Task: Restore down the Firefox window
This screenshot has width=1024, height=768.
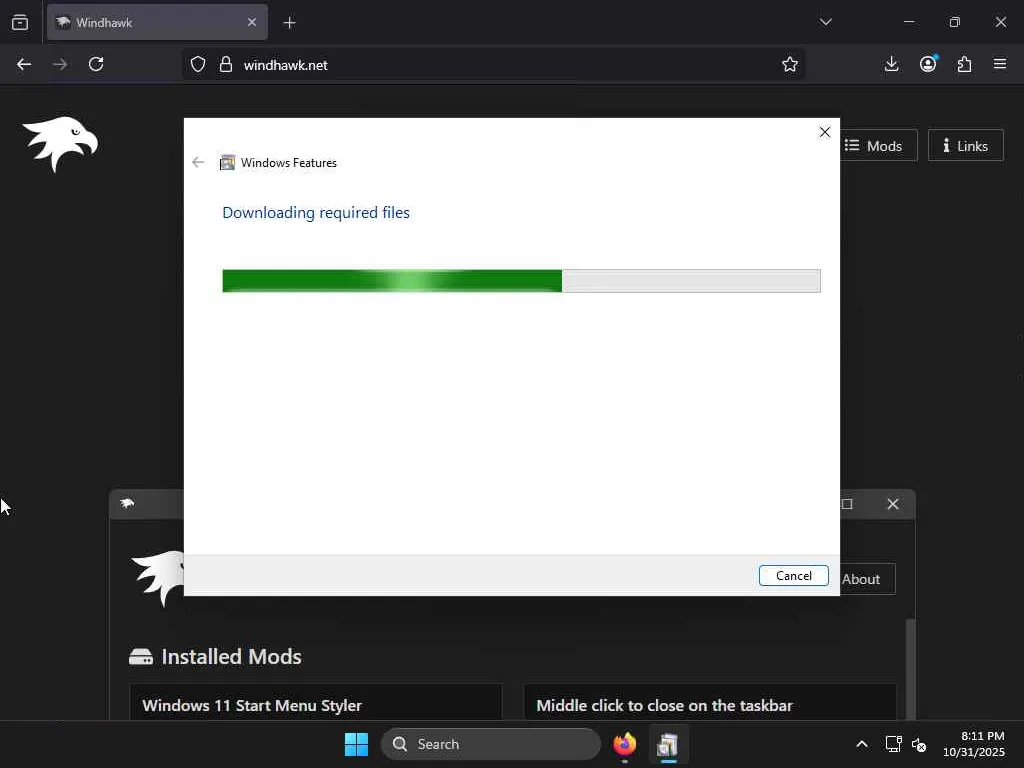Action: tap(955, 22)
